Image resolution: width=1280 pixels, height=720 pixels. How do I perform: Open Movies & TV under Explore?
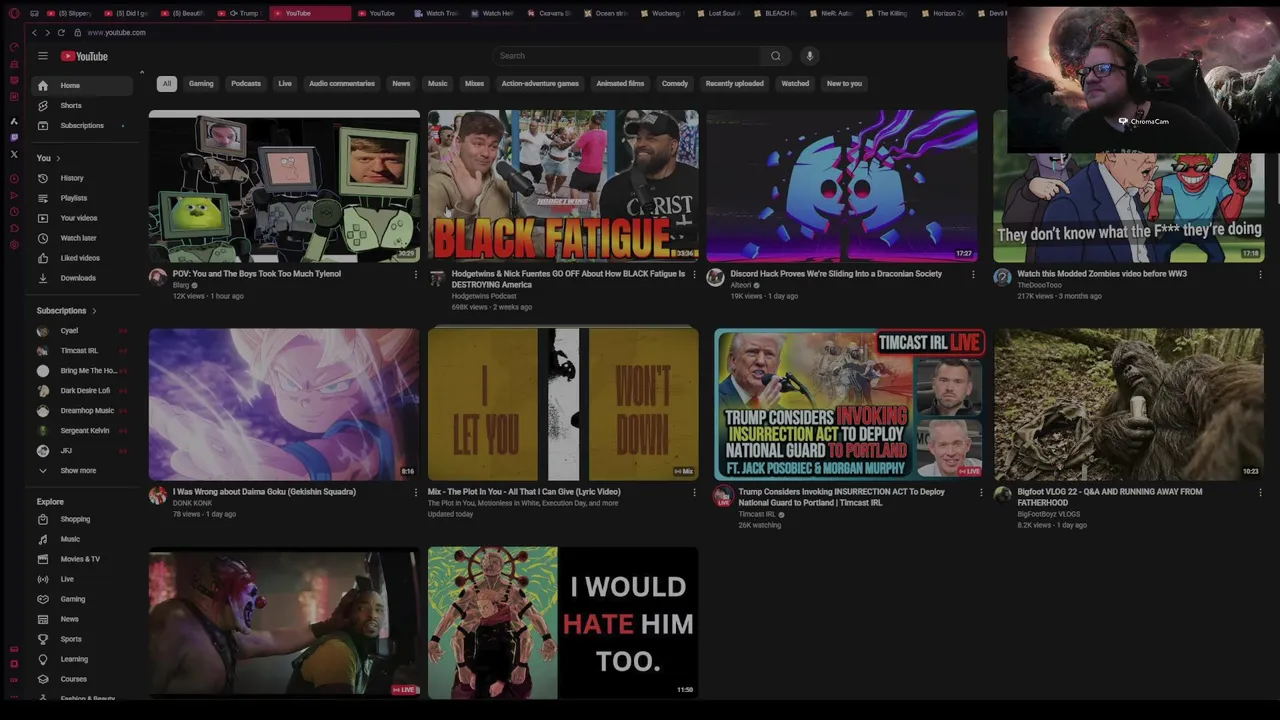[x=80, y=559]
